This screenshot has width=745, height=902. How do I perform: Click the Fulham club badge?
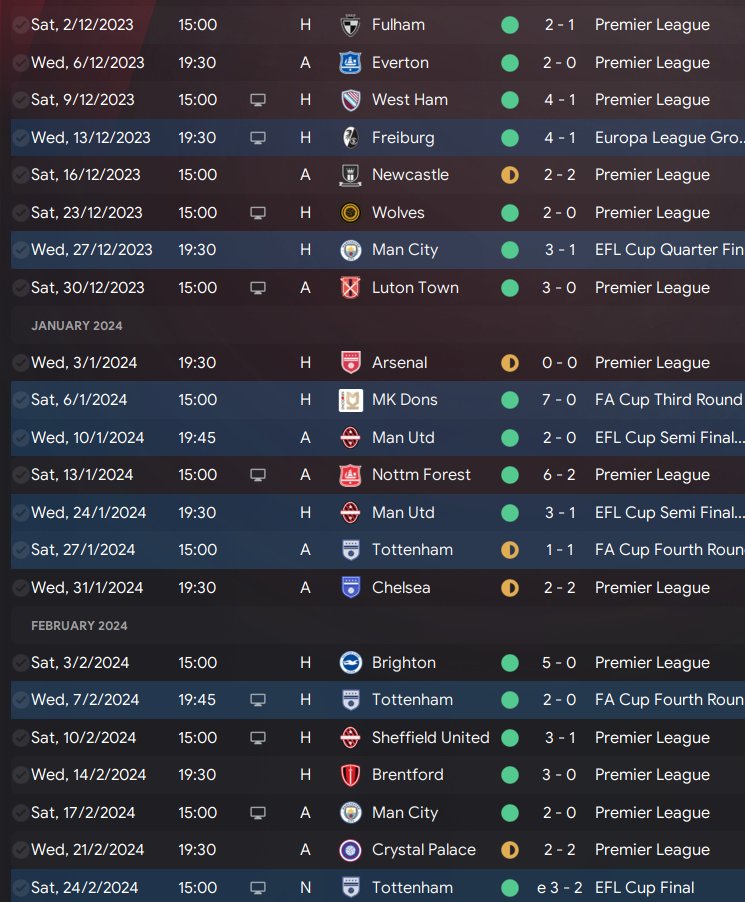tap(350, 25)
